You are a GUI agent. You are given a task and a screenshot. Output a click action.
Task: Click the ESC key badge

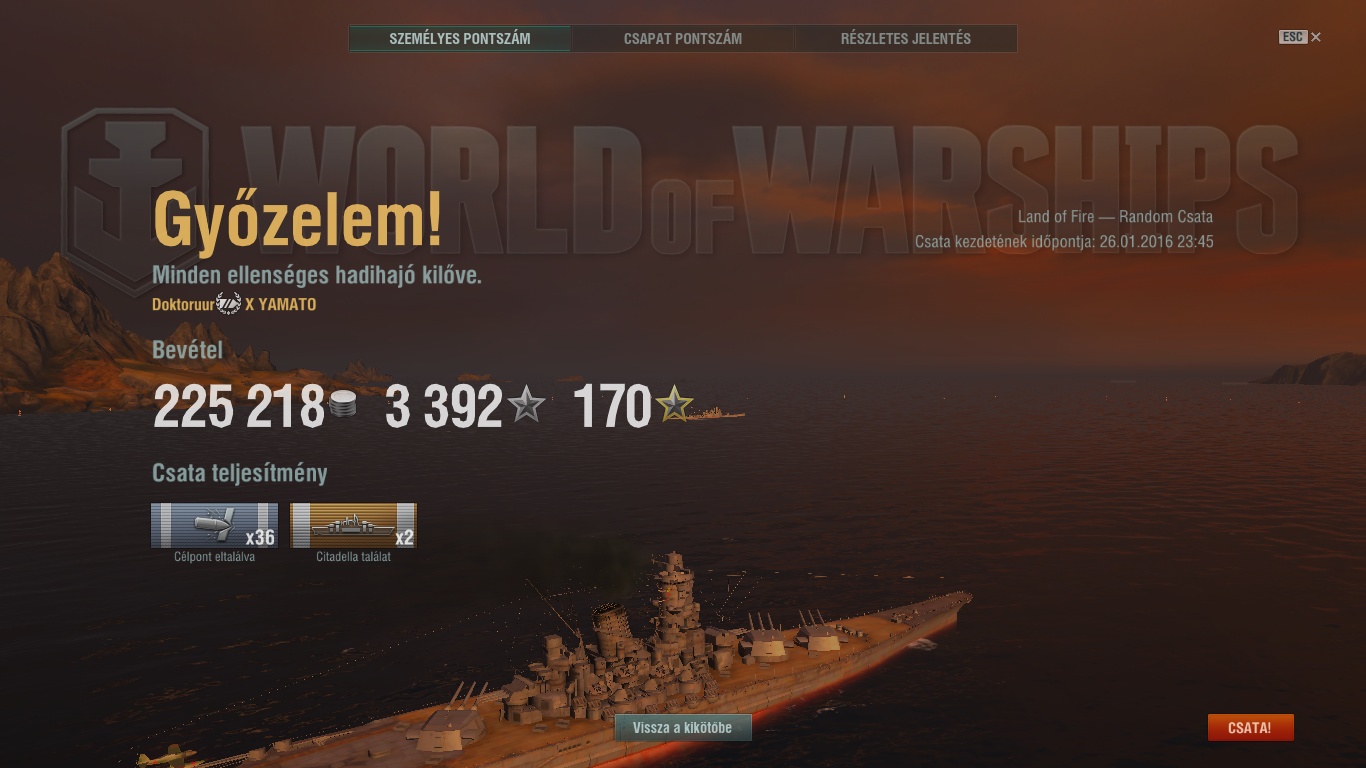pos(1293,37)
